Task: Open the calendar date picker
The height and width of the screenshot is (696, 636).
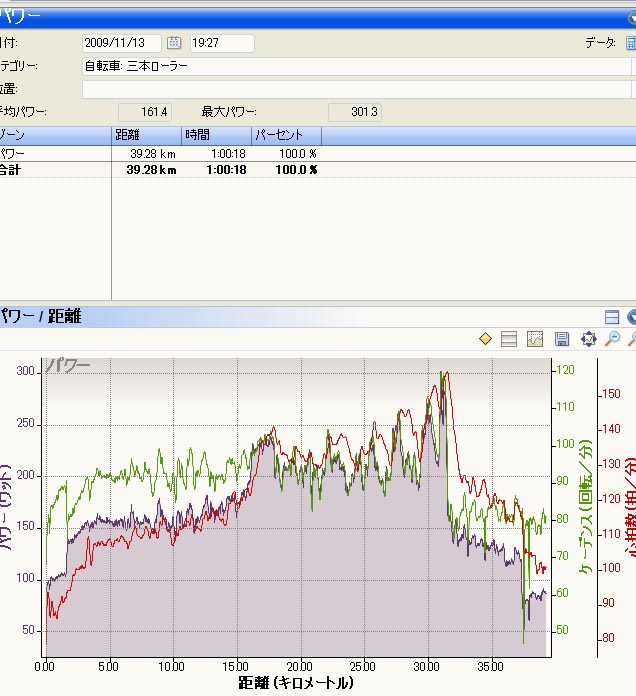Action: 174,43
